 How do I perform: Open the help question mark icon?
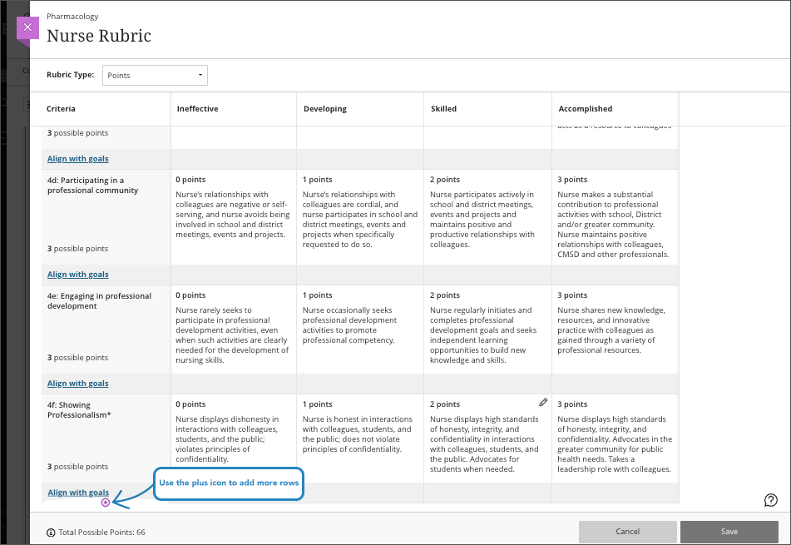point(770,500)
